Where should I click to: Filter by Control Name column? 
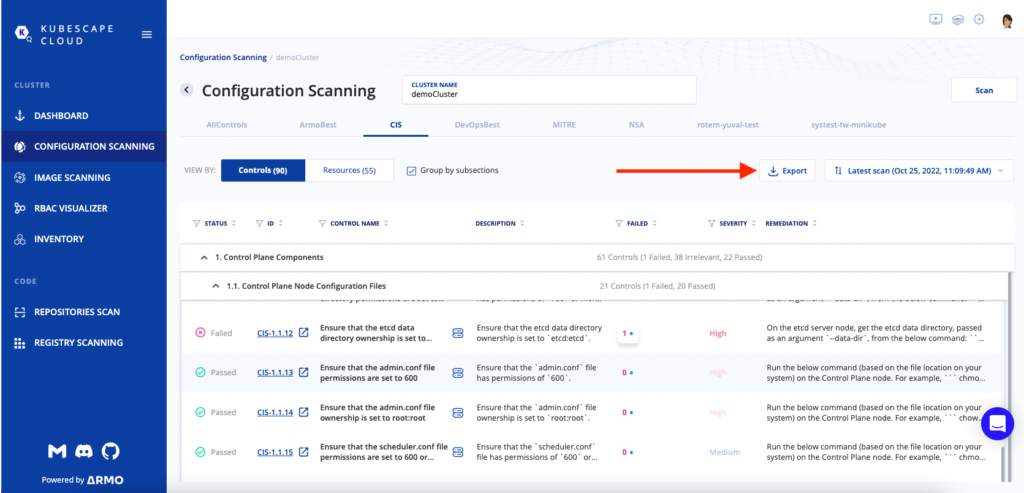pos(323,223)
